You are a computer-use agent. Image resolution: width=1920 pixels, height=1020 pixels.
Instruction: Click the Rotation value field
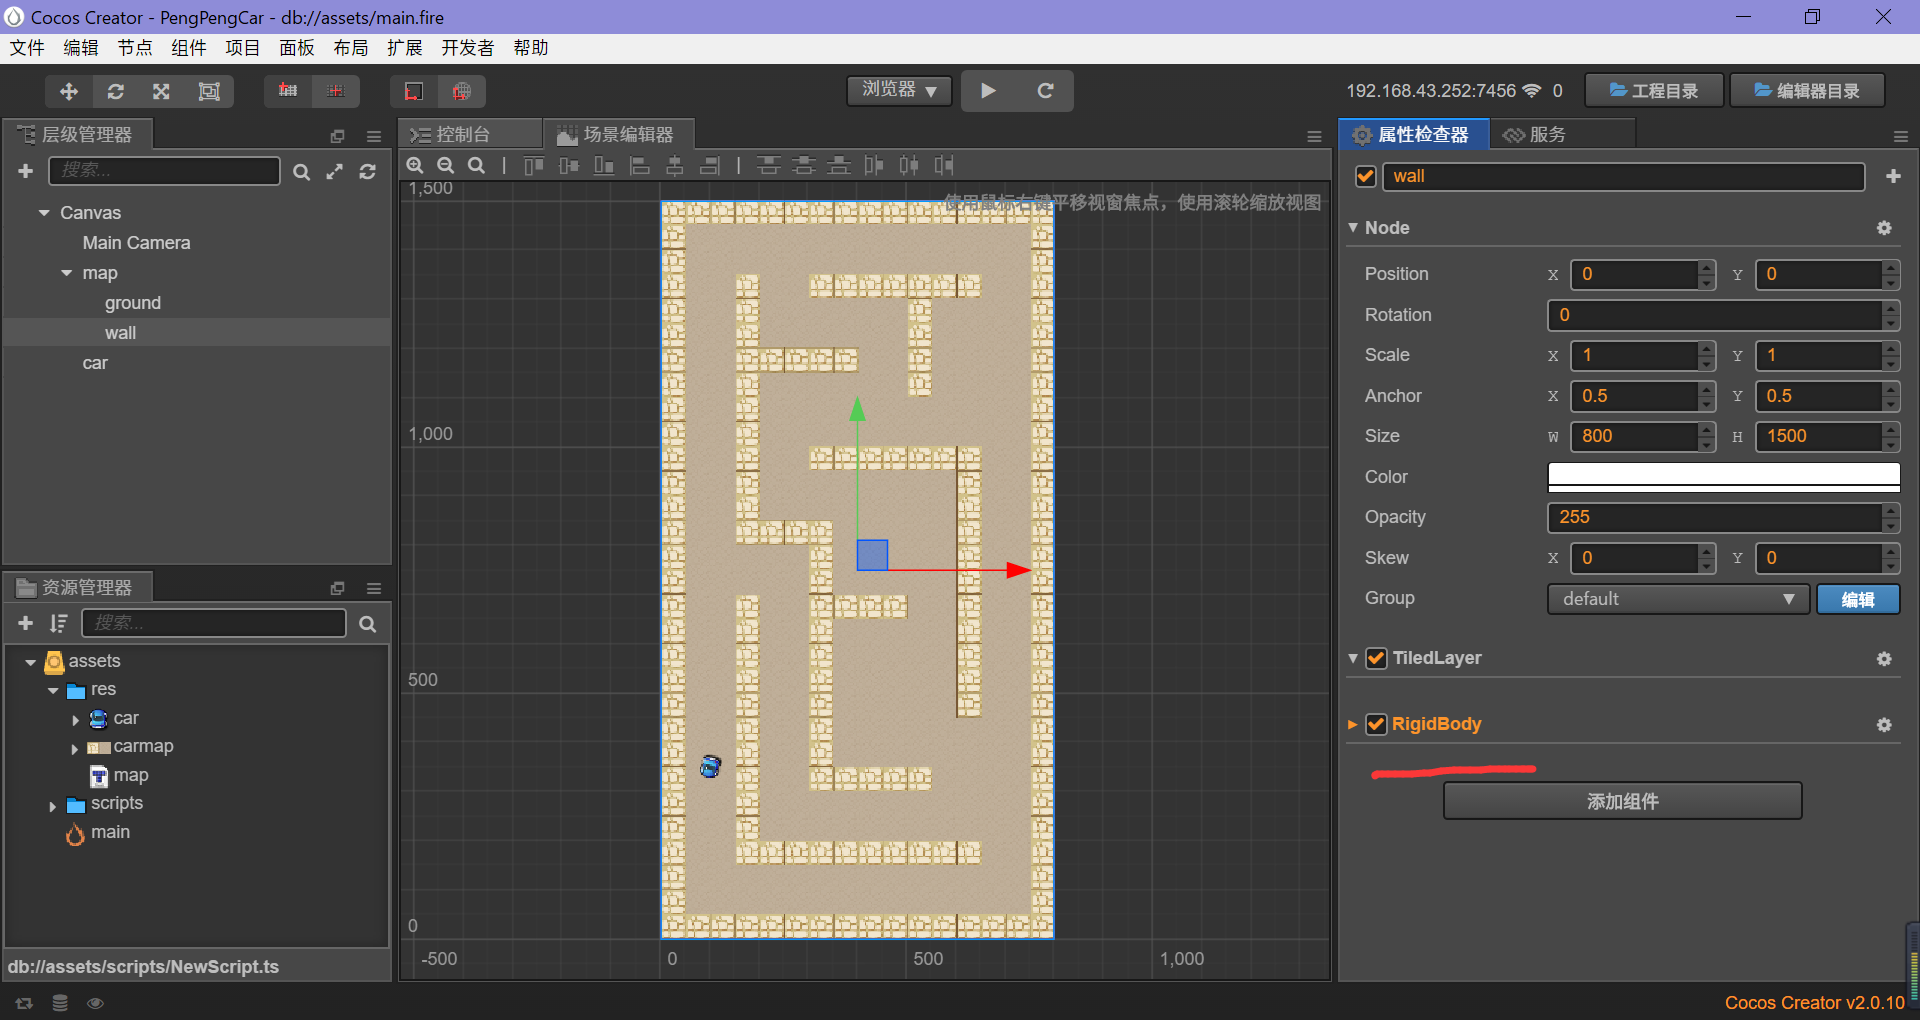click(1715, 315)
